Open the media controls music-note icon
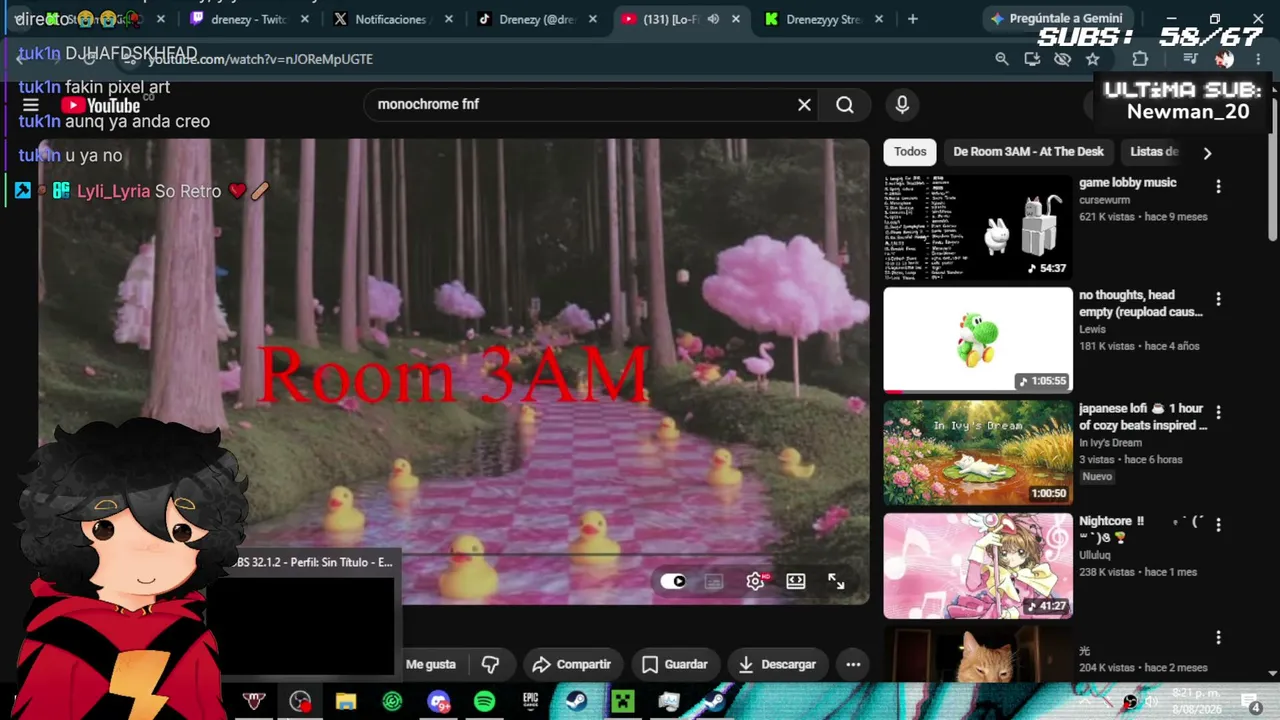Image resolution: width=1280 pixels, height=720 pixels. click(x=1190, y=59)
